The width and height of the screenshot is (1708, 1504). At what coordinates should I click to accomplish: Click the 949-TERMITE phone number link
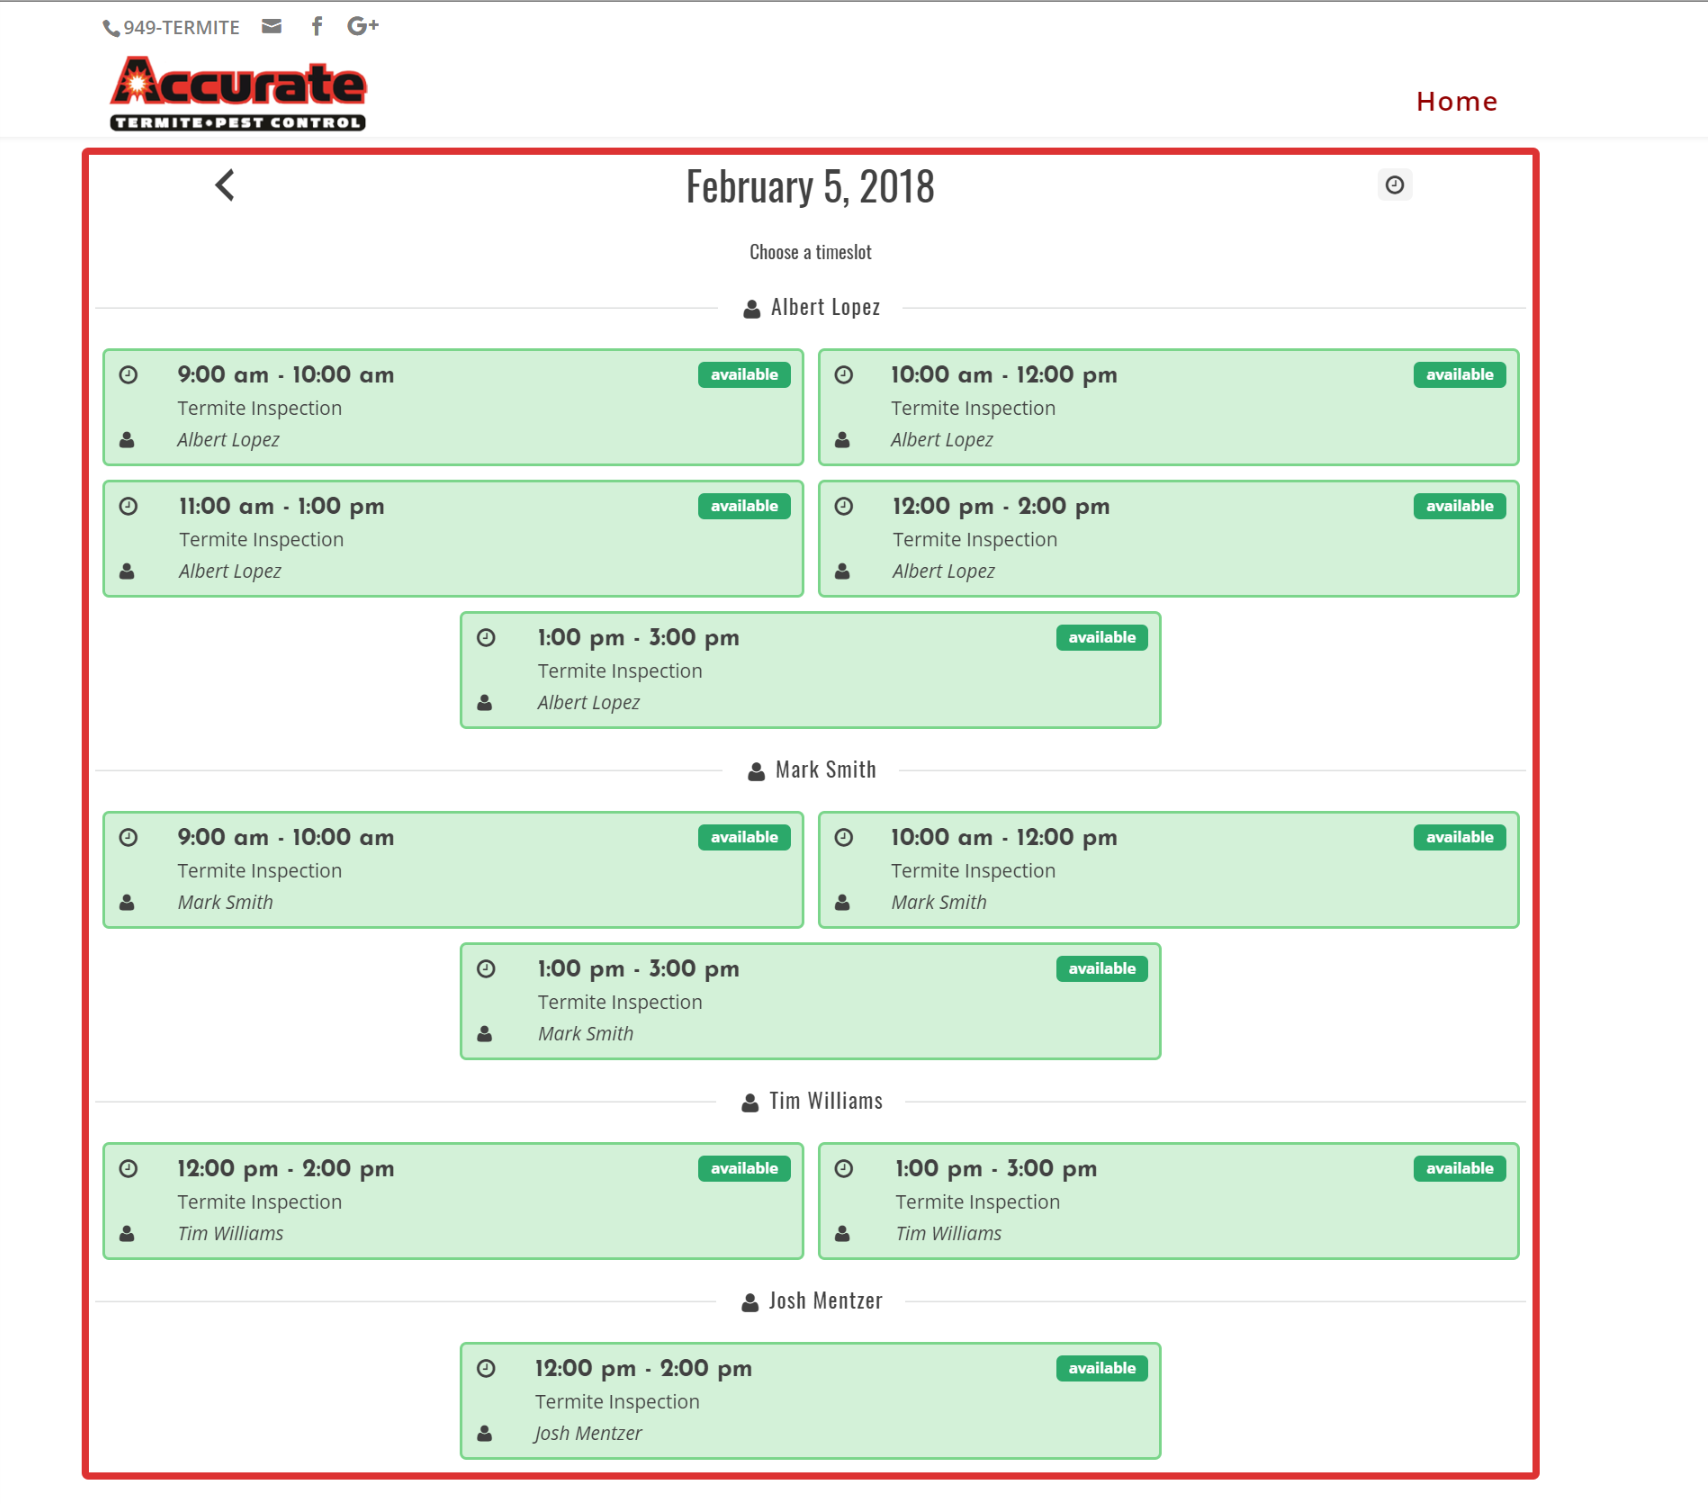181,28
